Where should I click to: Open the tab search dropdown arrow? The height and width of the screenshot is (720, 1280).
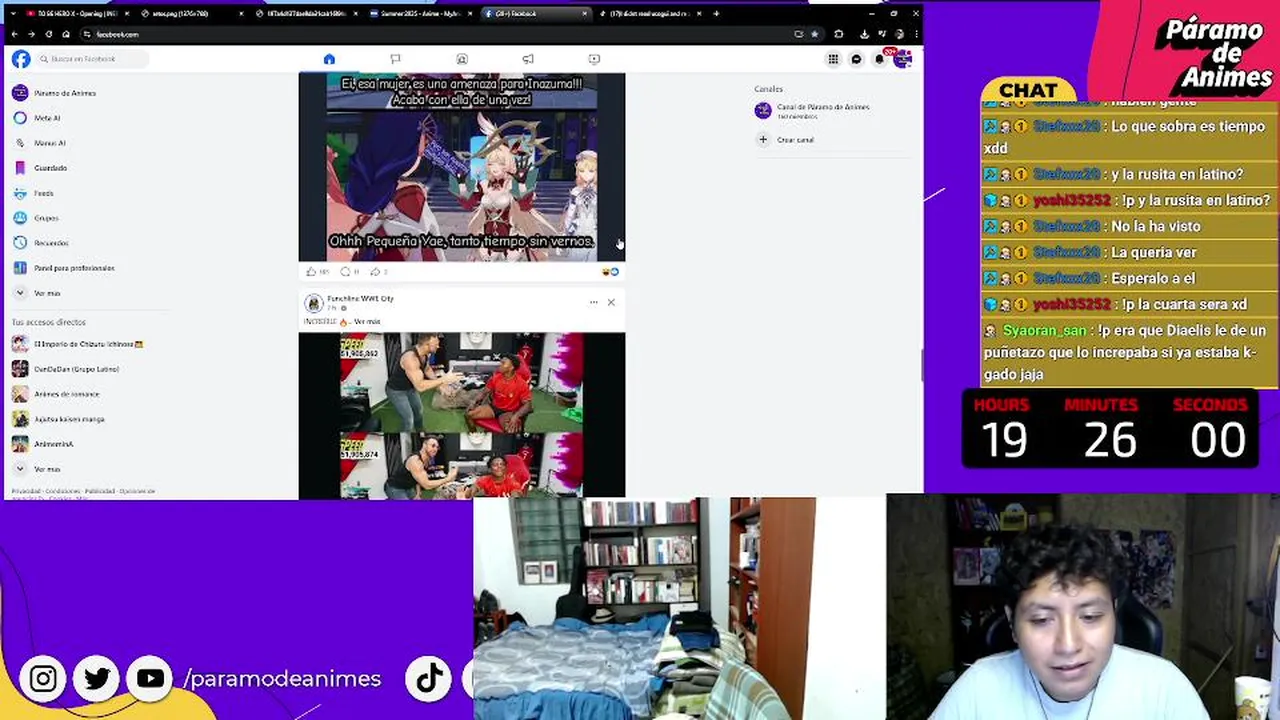[x=12, y=14]
